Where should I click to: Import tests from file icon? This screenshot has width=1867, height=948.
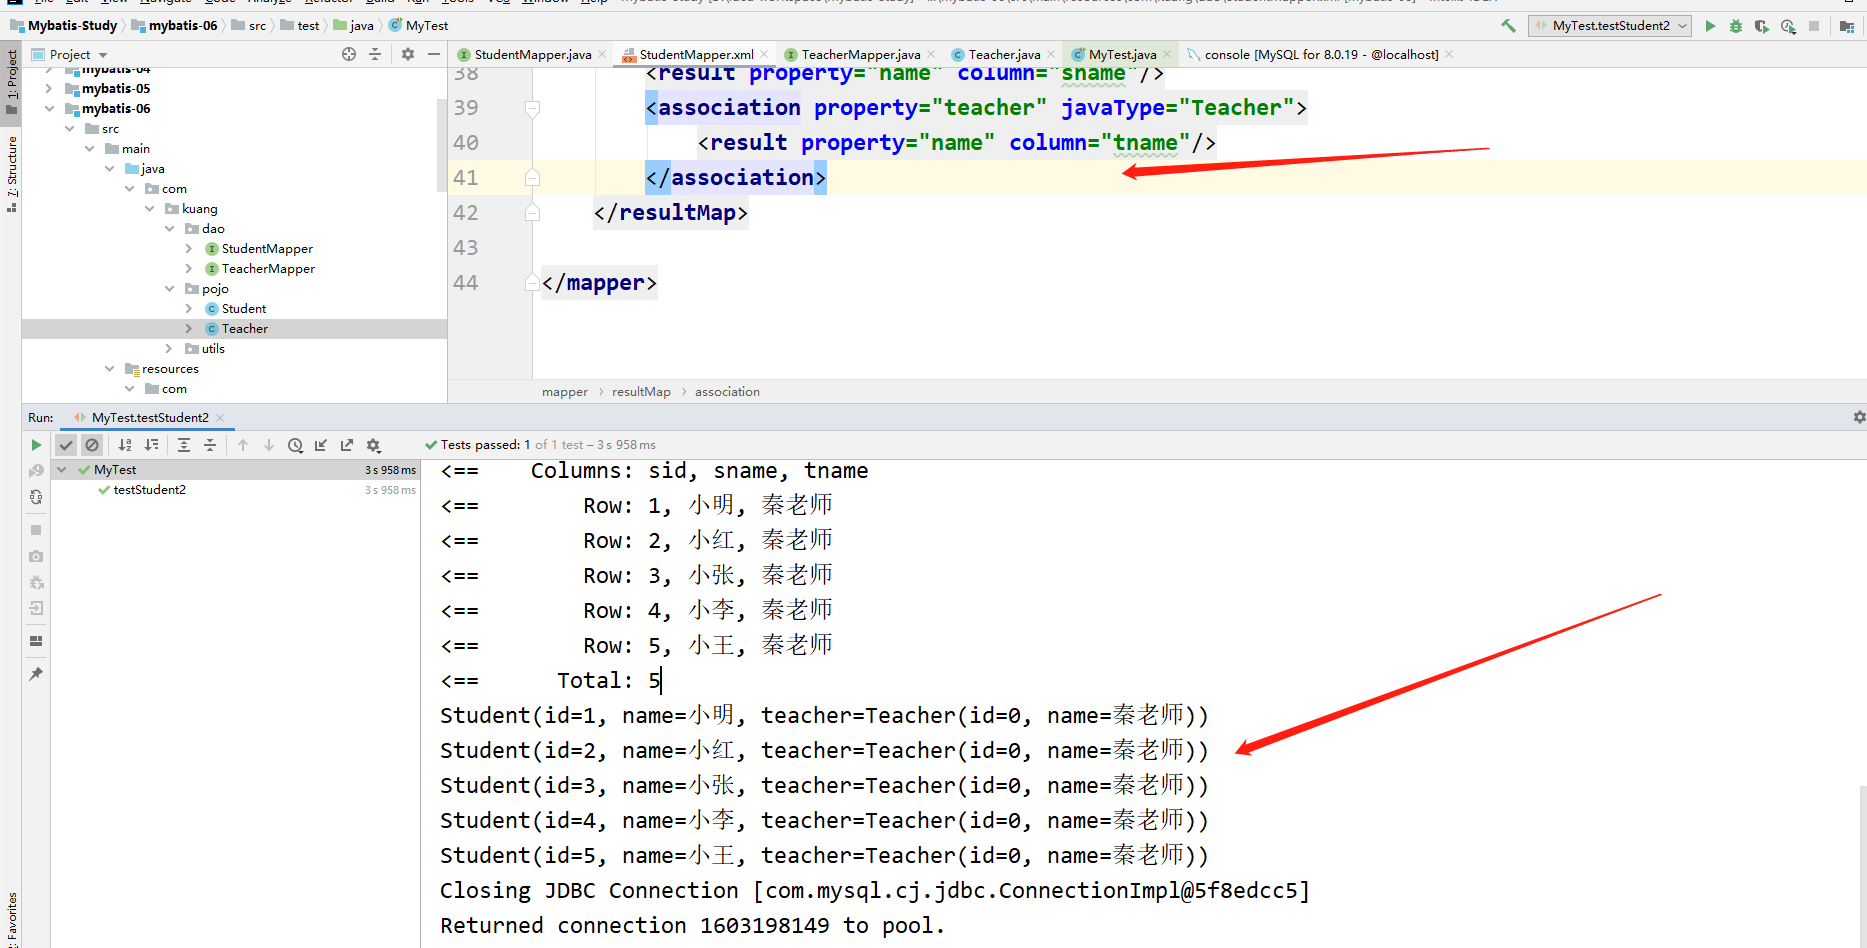pyautogui.click(x=321, y=445)
